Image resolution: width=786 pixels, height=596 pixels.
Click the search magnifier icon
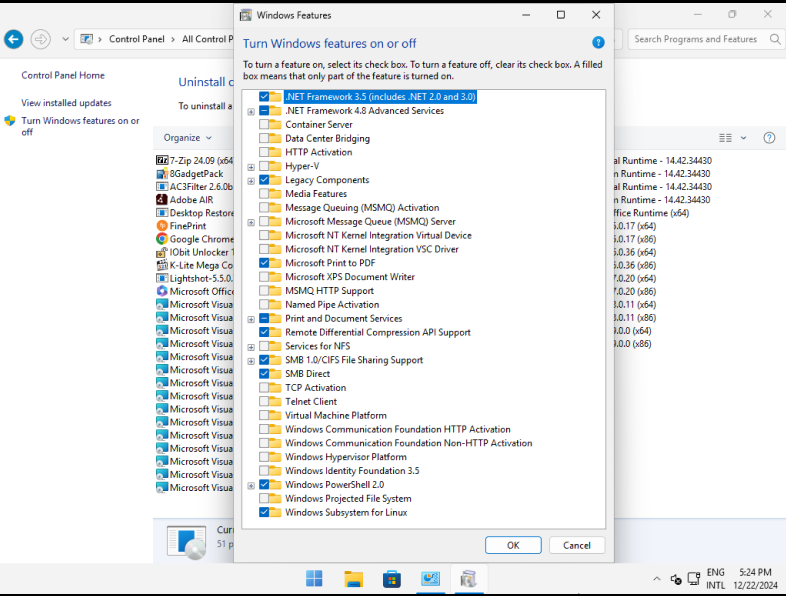(x=774, y=39)
